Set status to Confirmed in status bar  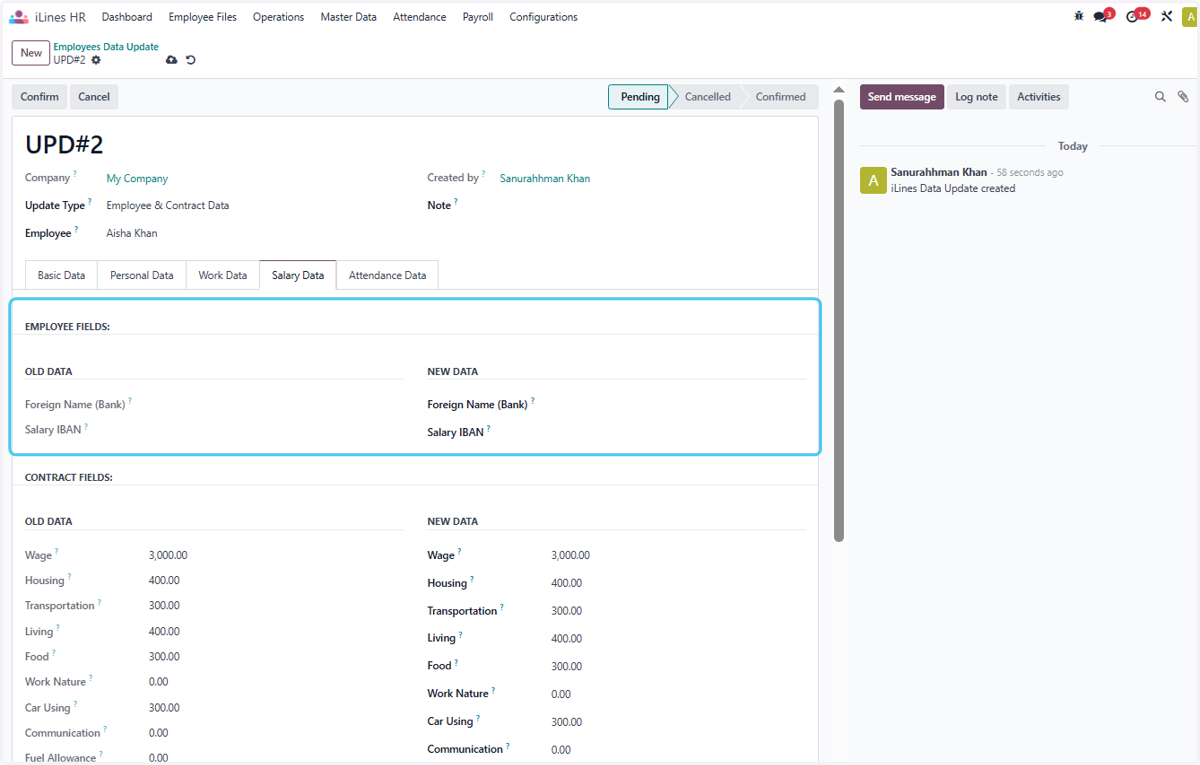click(780, 97)
